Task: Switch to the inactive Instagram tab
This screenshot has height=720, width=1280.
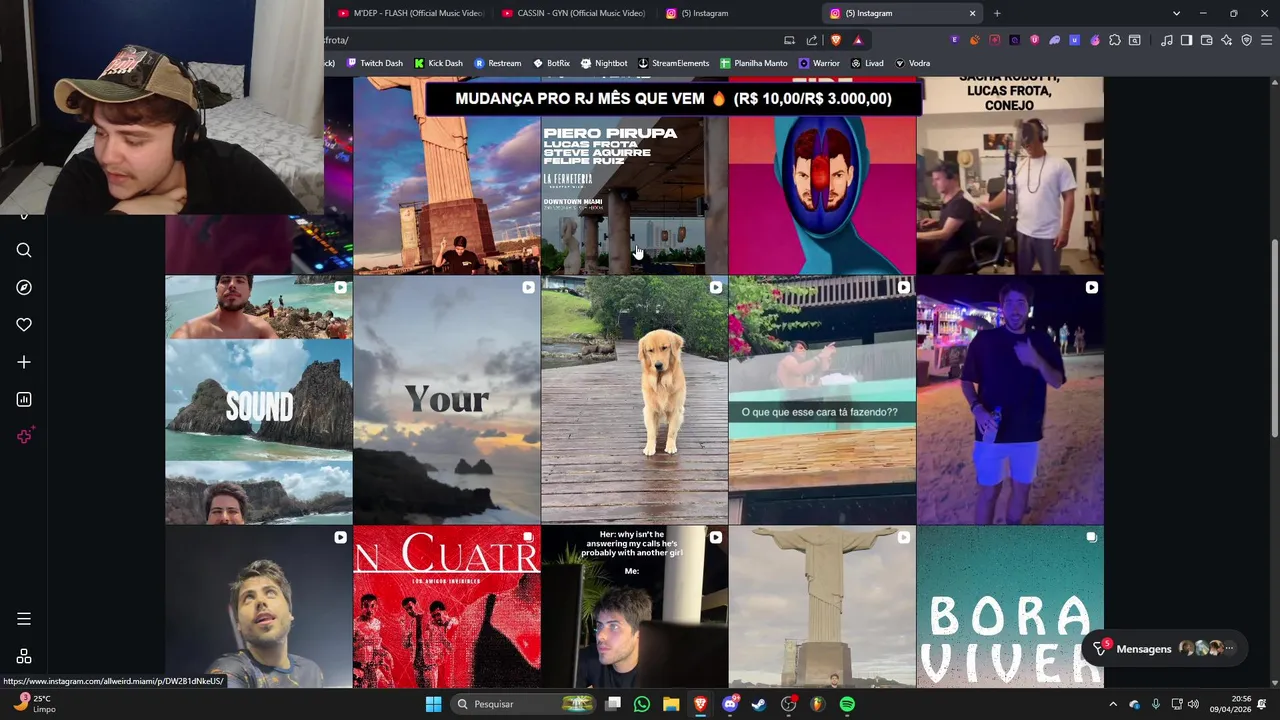Action: 738,13
